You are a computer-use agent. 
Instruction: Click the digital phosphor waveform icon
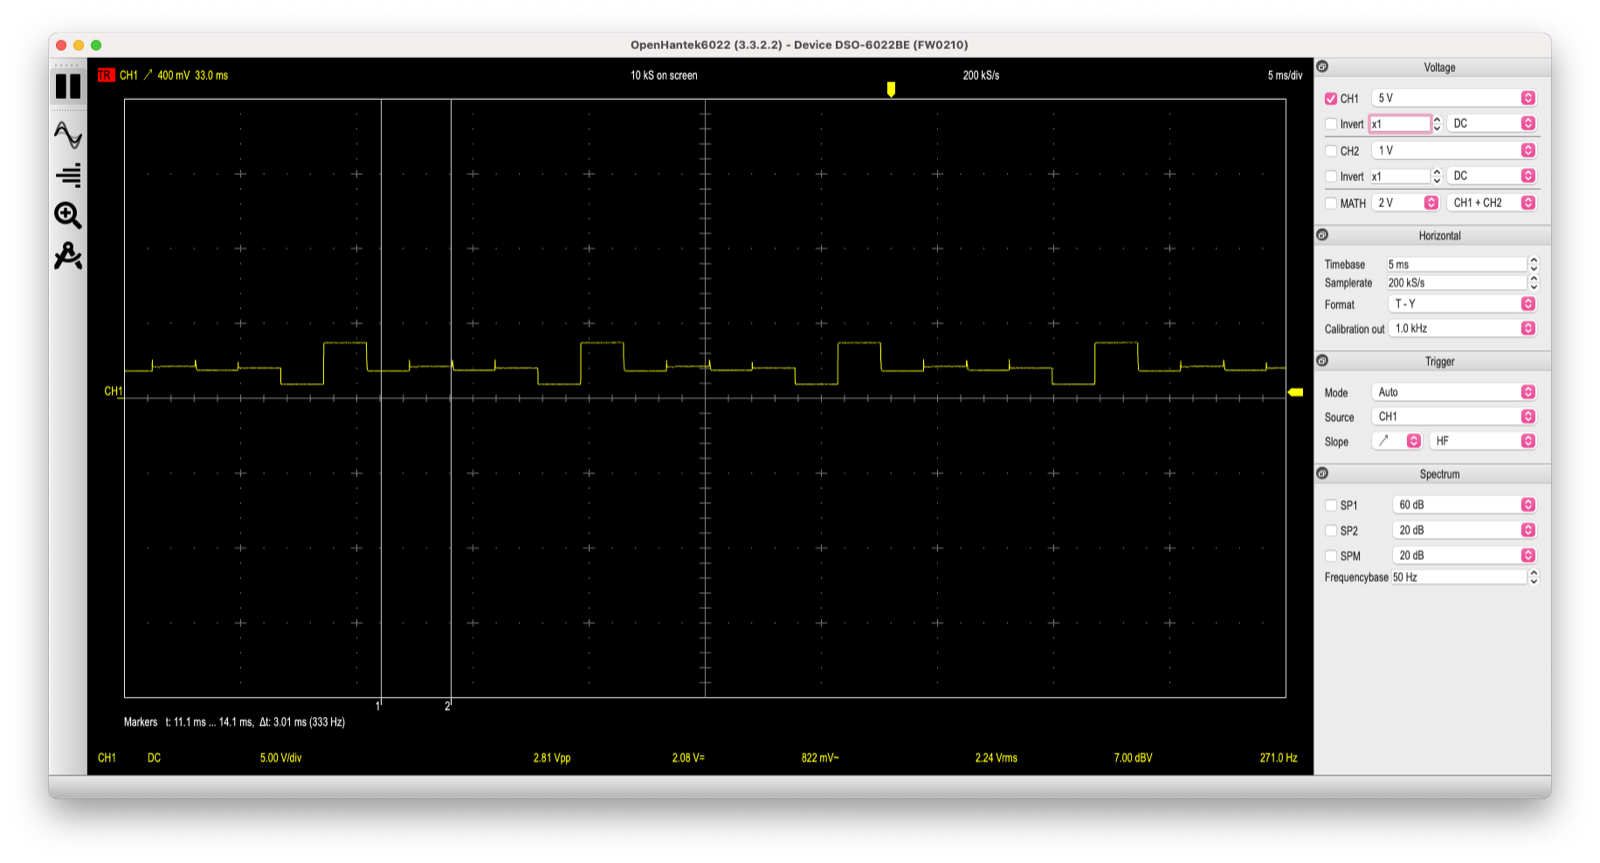(68, 135)
